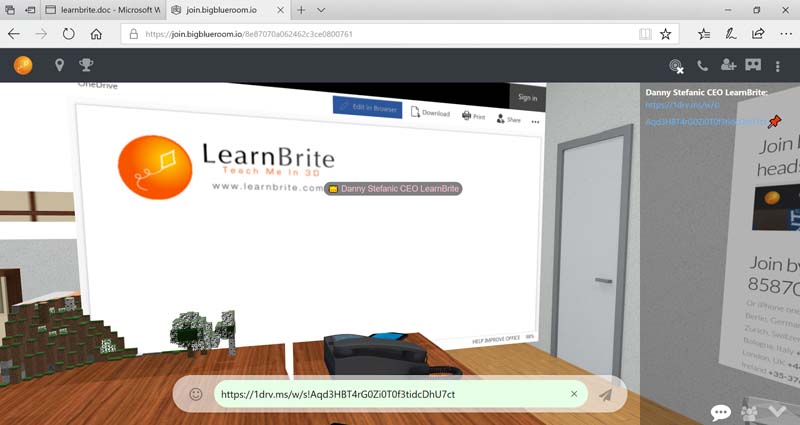Open chat speech bubble icon

[x=720, y=412]
